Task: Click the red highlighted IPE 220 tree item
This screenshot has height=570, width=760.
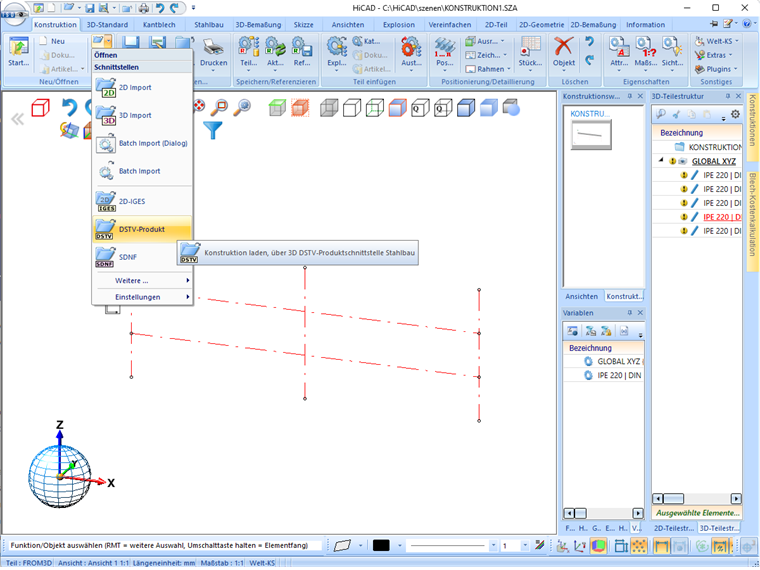Action: pyautogui.click(x=722, y=217)
